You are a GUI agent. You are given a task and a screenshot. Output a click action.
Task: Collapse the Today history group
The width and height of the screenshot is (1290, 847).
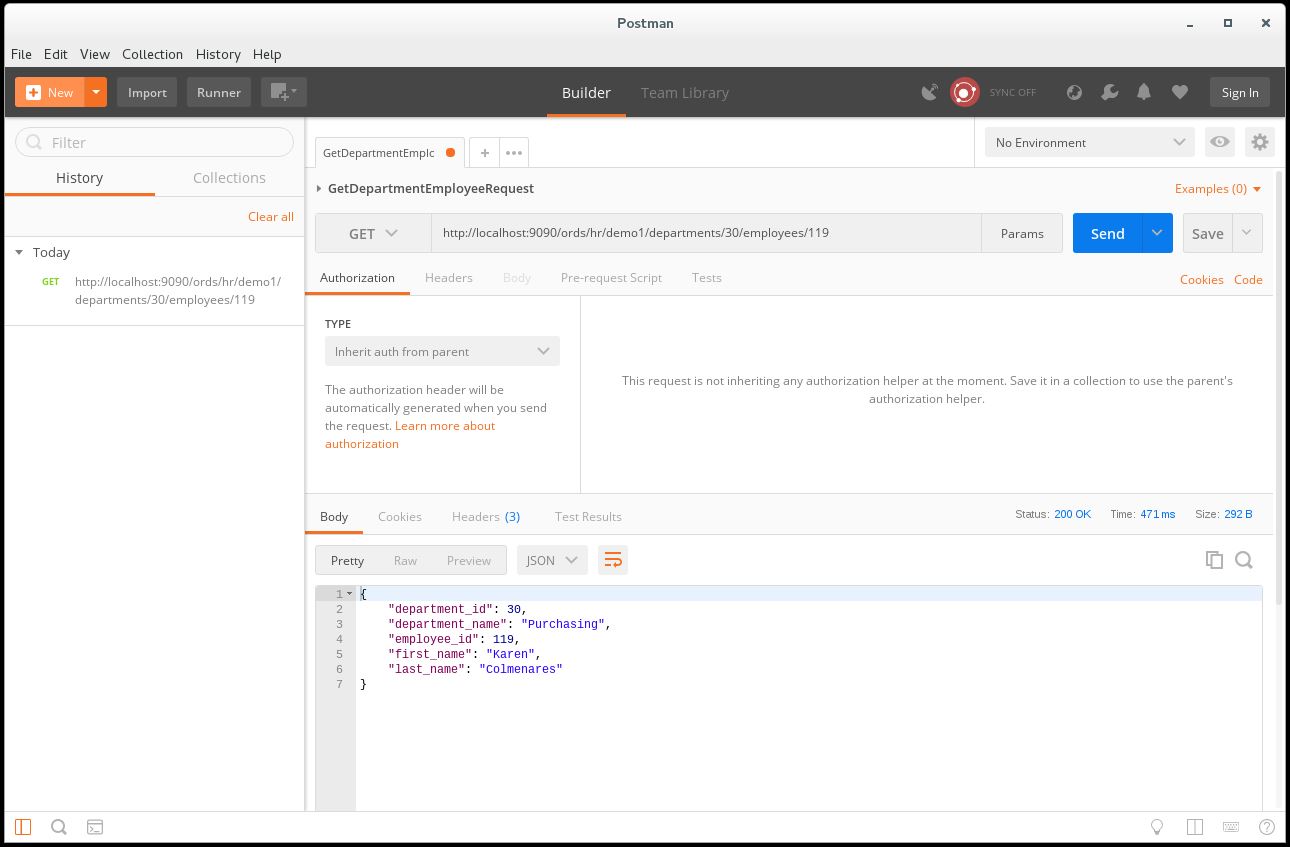click(x=19, y=252)
